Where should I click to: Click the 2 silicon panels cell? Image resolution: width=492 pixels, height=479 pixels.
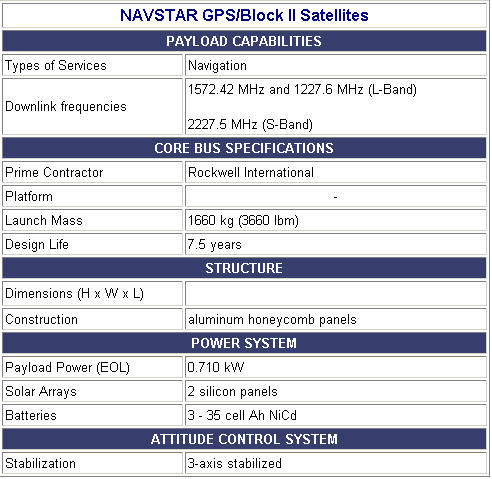335,391
